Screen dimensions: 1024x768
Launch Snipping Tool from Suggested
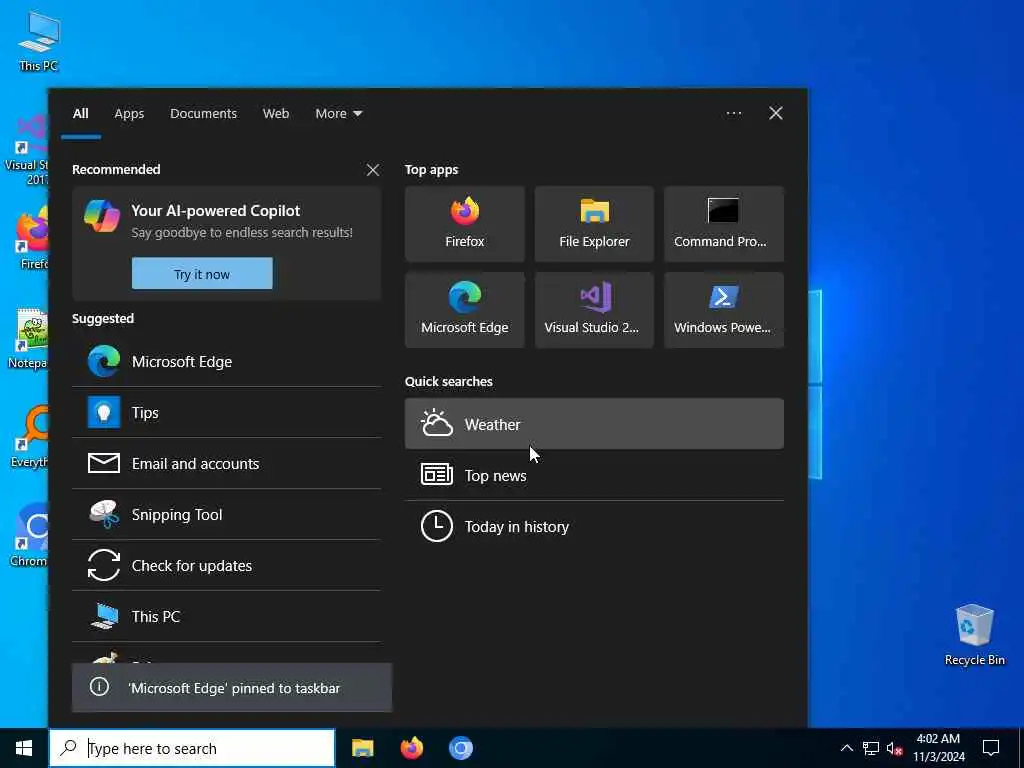[227, 514]
